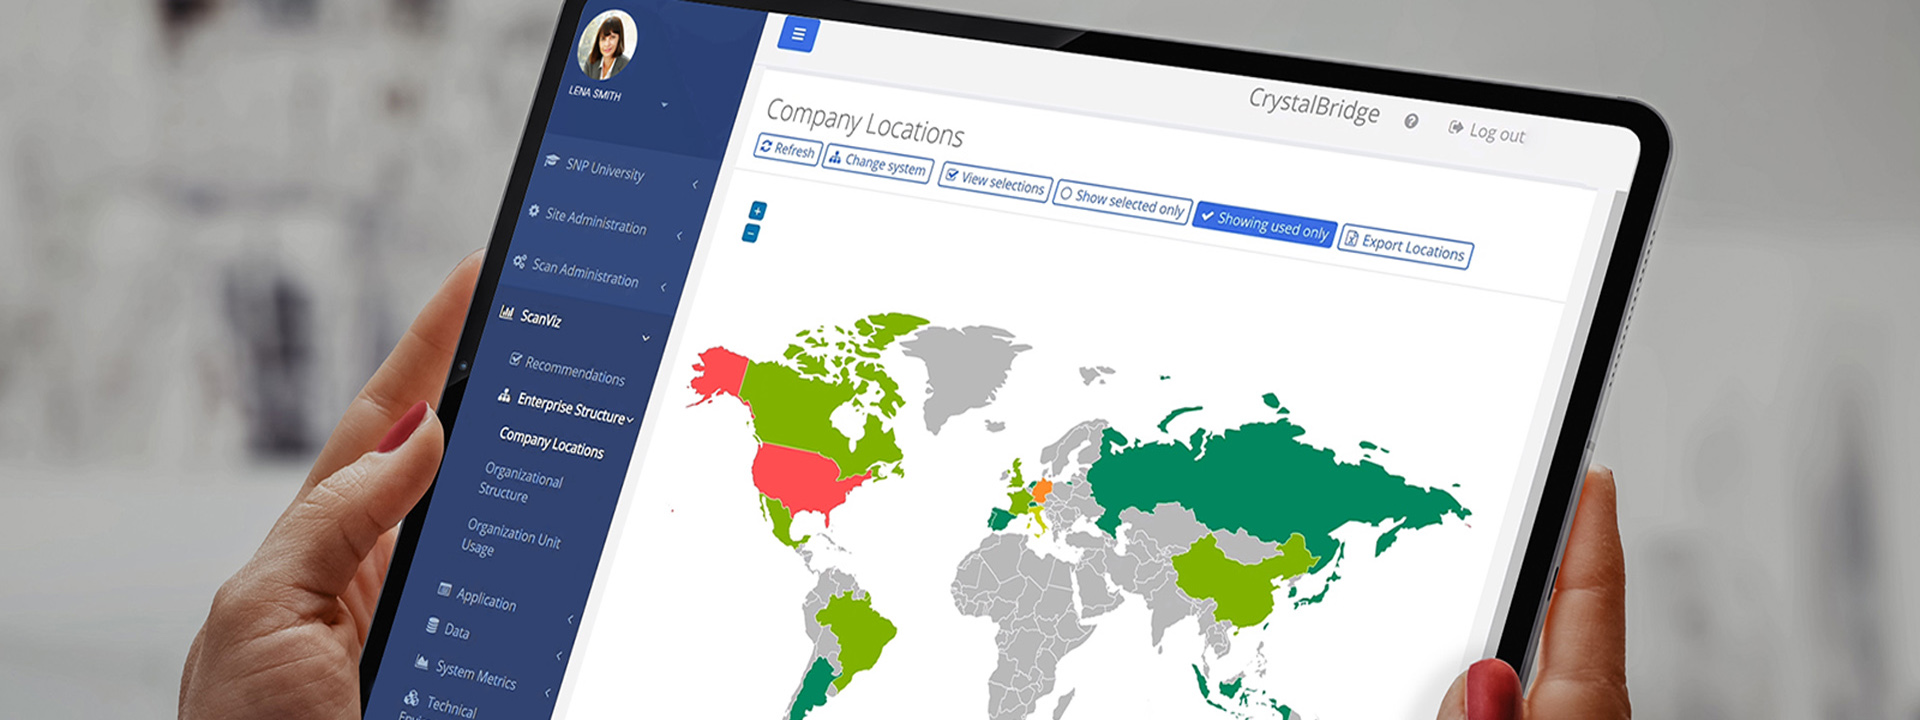Screen dimensions: 1920x720
Task: Zoom out the map with minus button
Action: pyautogui.click(x=751, y=233)
